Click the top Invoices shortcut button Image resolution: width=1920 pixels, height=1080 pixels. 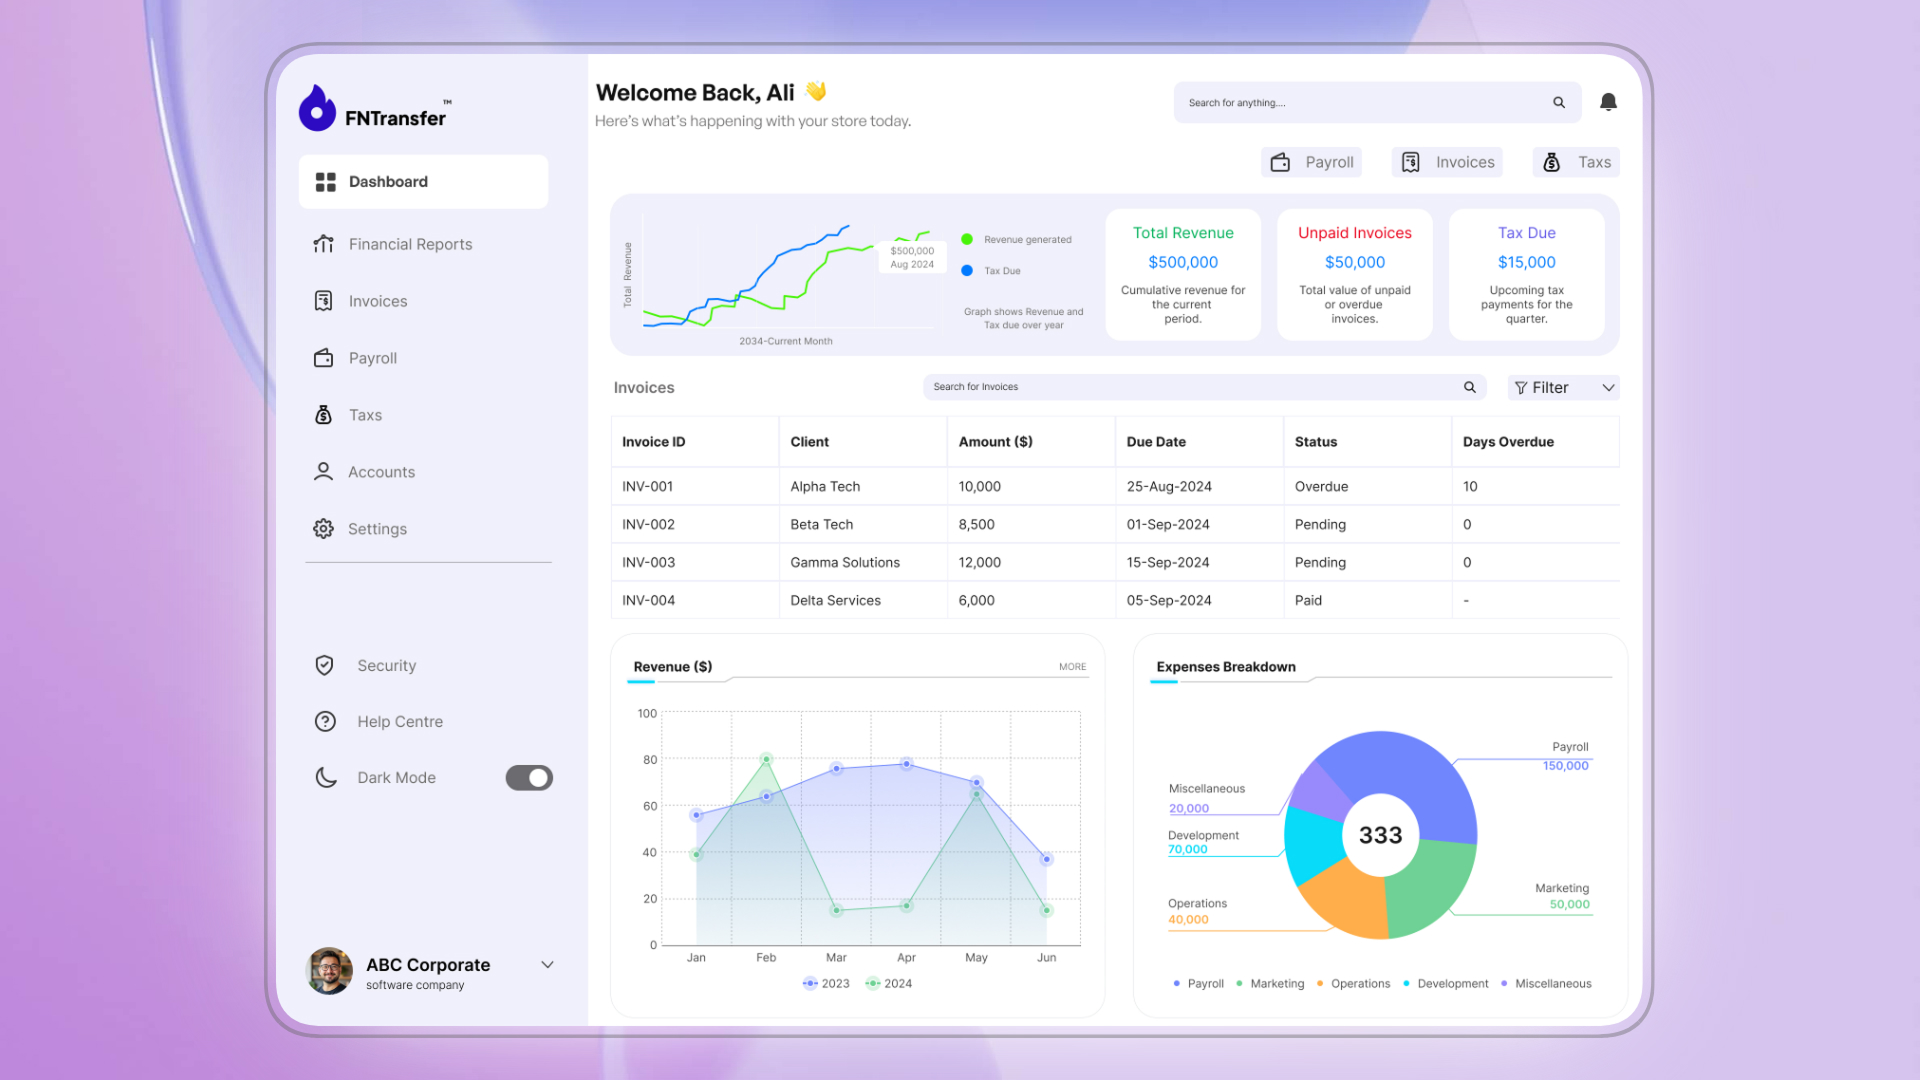coord(1447,162)
